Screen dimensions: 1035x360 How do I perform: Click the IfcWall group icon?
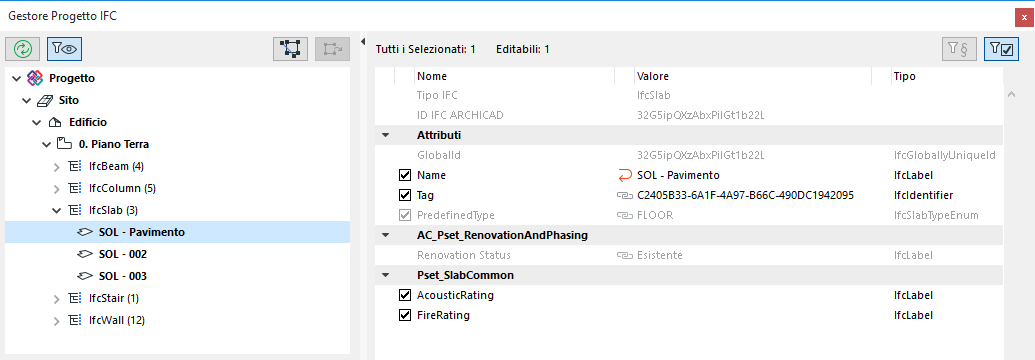point(76,320)
